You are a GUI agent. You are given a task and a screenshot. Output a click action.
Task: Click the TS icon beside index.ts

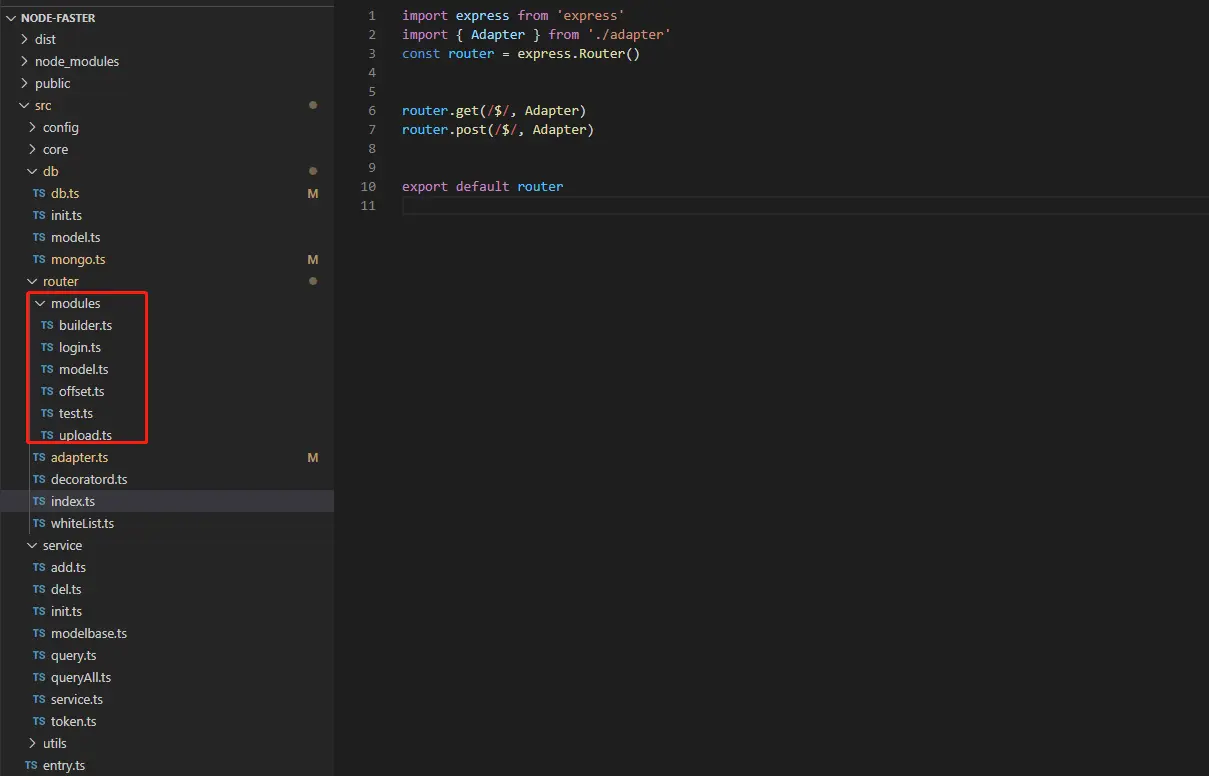39,501
